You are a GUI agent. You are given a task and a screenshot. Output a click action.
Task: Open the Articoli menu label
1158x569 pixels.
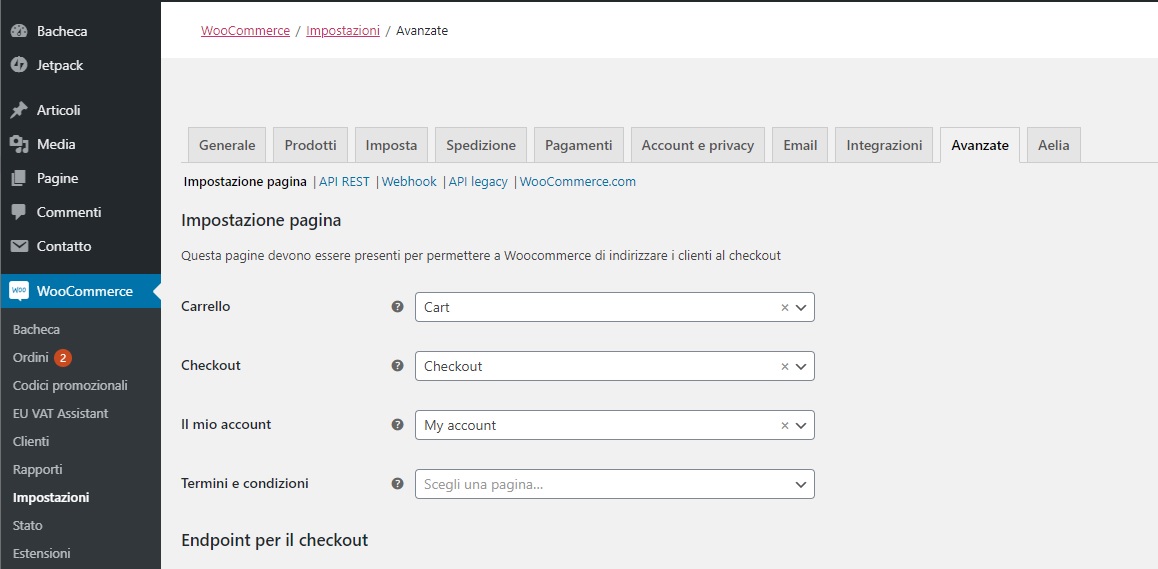[58, 110]
